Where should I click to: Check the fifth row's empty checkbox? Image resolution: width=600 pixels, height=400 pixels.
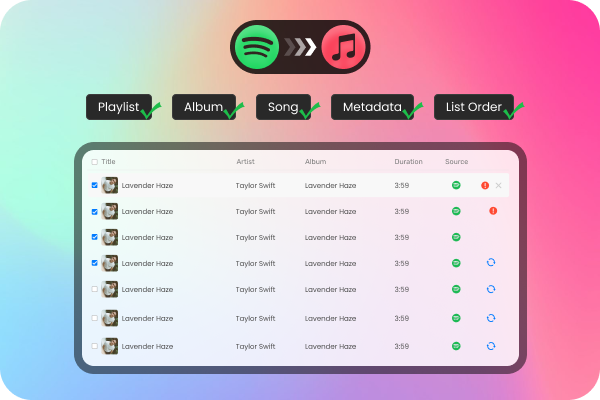(95, 289)
